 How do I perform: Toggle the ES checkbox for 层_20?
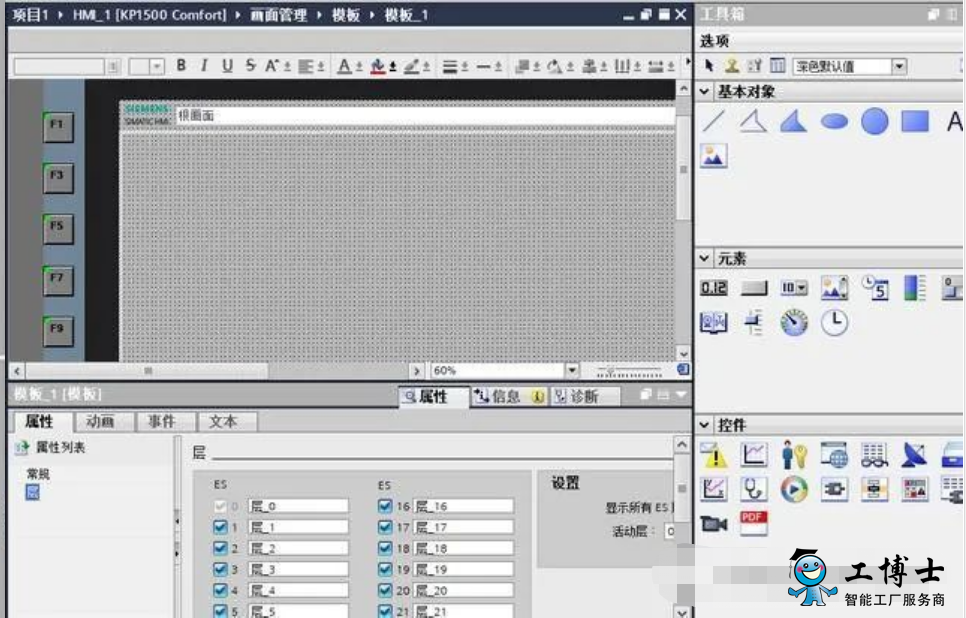pyautogui.click(x=385, y=590)
